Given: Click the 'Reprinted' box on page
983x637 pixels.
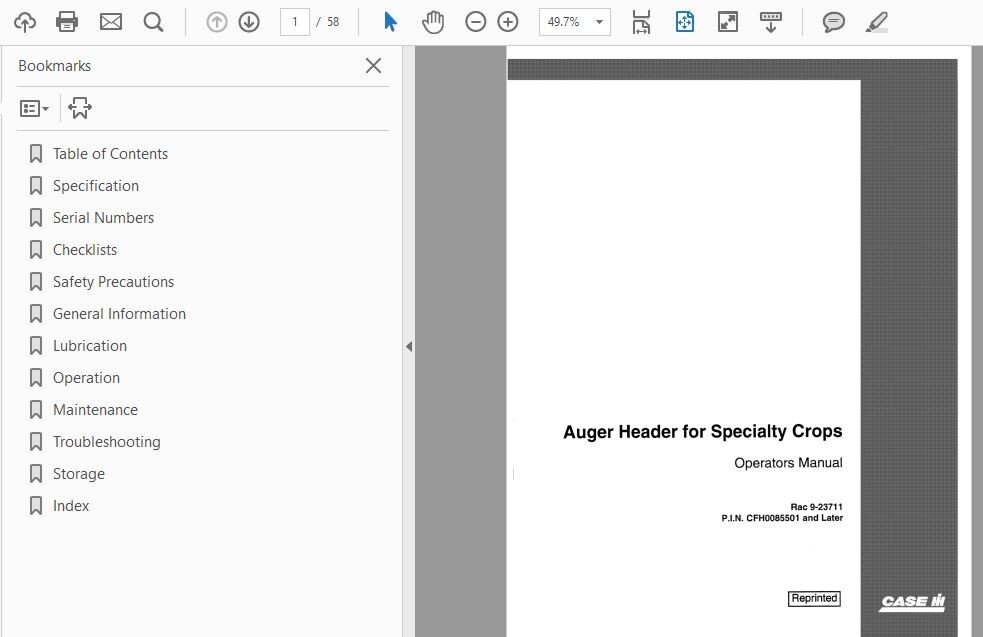Looking at the screenshot, I should pyautogui.click(x=814, y=598).
